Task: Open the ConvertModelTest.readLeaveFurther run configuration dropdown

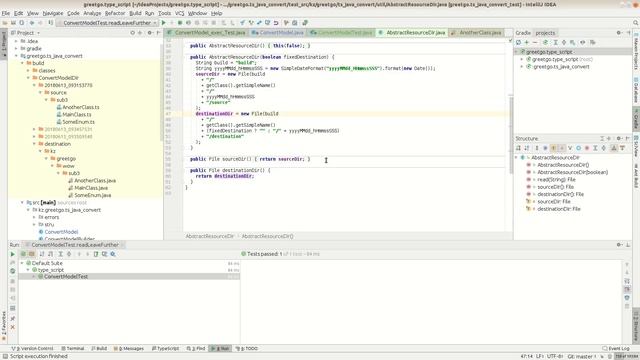Action: point(107,23)
